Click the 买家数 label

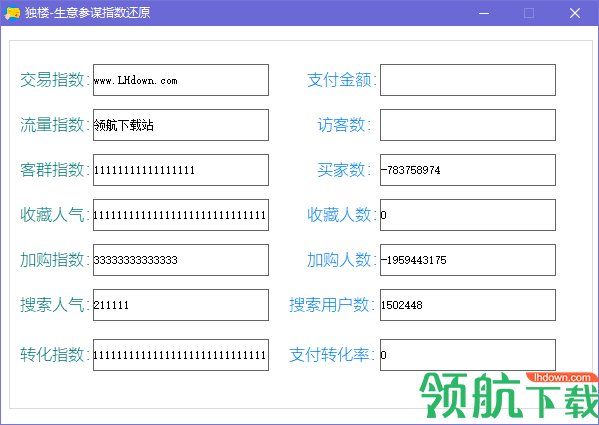tap(344, 170)
